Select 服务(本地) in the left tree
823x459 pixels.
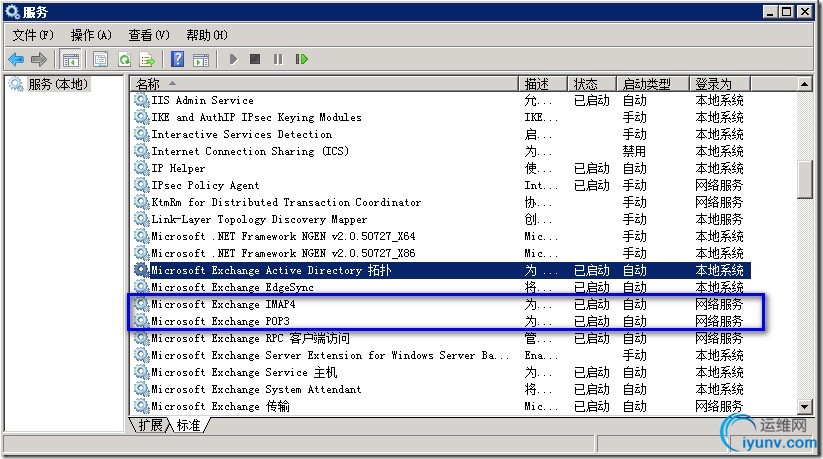pos(58,84)
